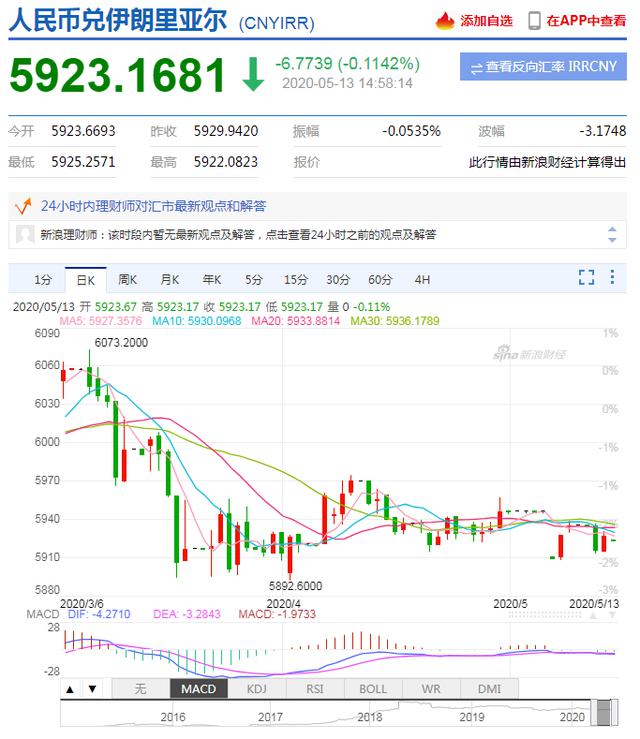Viewport: 640px width, 739px height.
Task: Click 查看反向汇率 IRRCNY button
Action: (x=543, y=66)
